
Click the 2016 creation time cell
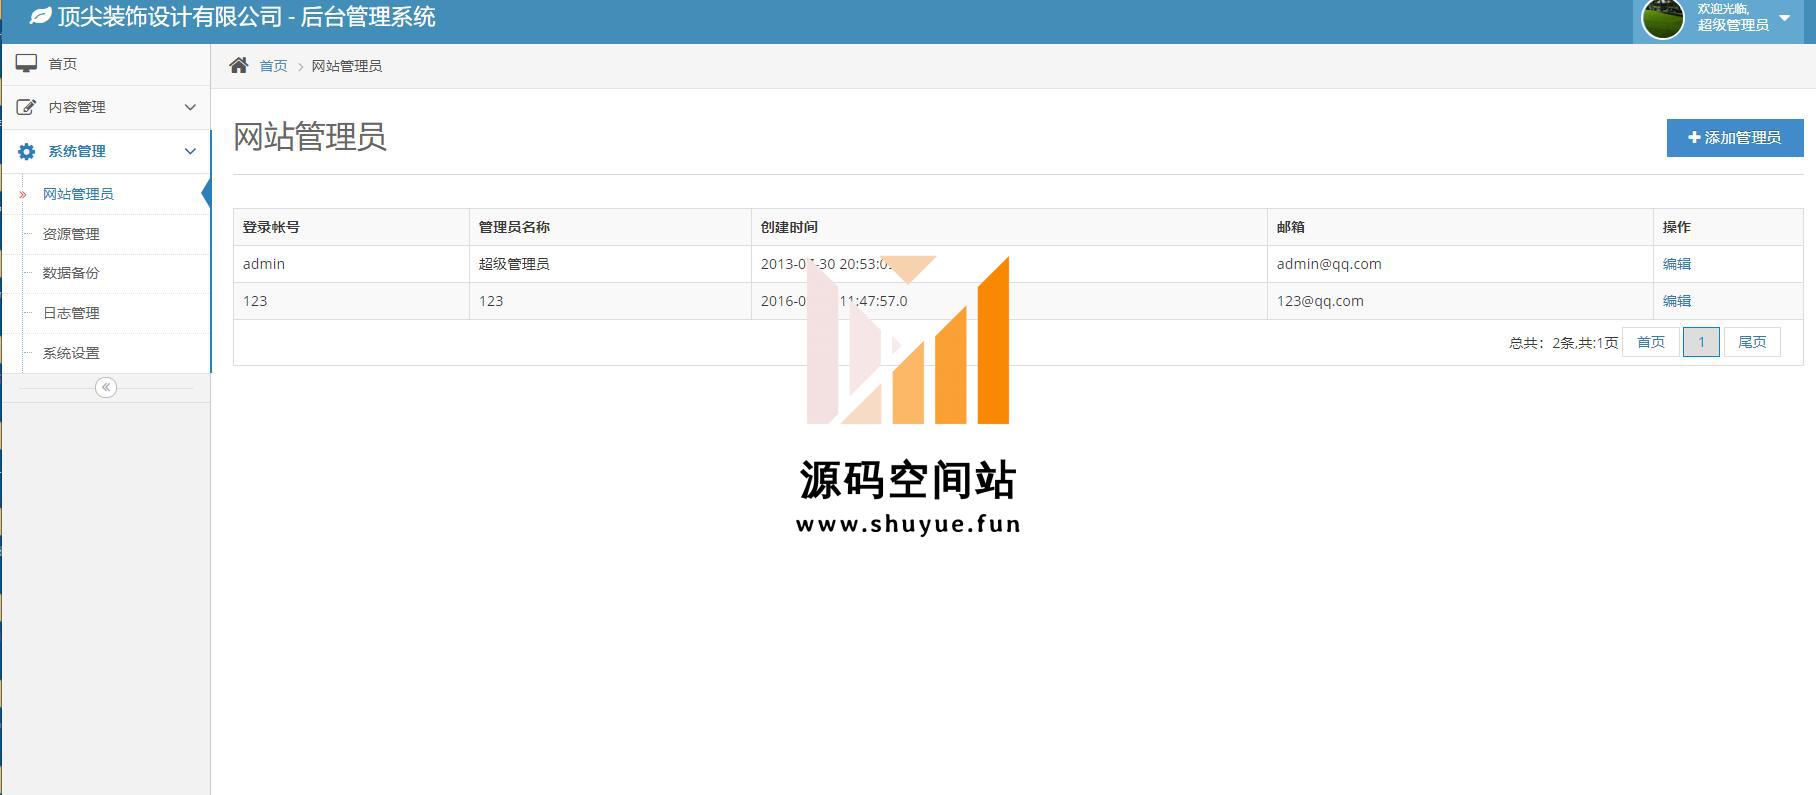point(1009,301)
